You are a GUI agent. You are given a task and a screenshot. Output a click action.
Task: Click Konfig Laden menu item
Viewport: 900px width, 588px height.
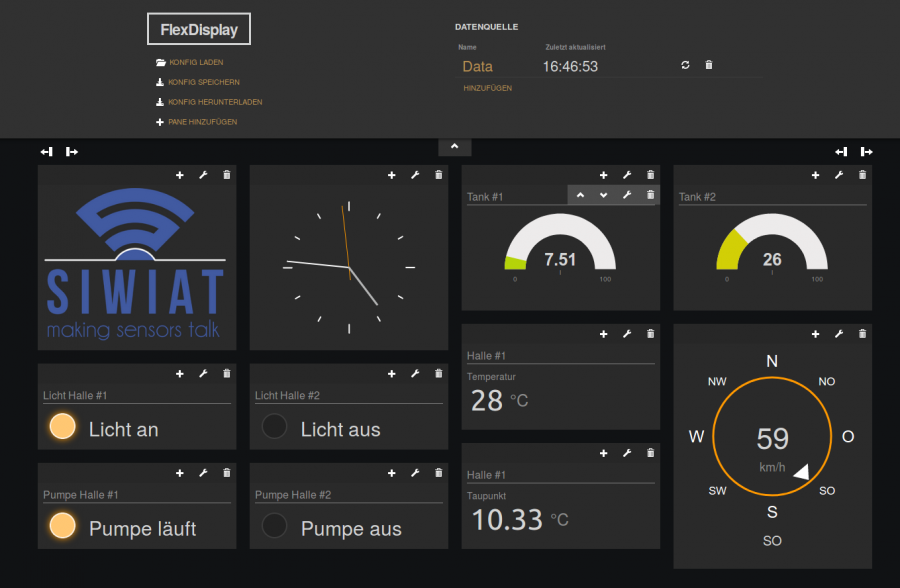point(195,62)
